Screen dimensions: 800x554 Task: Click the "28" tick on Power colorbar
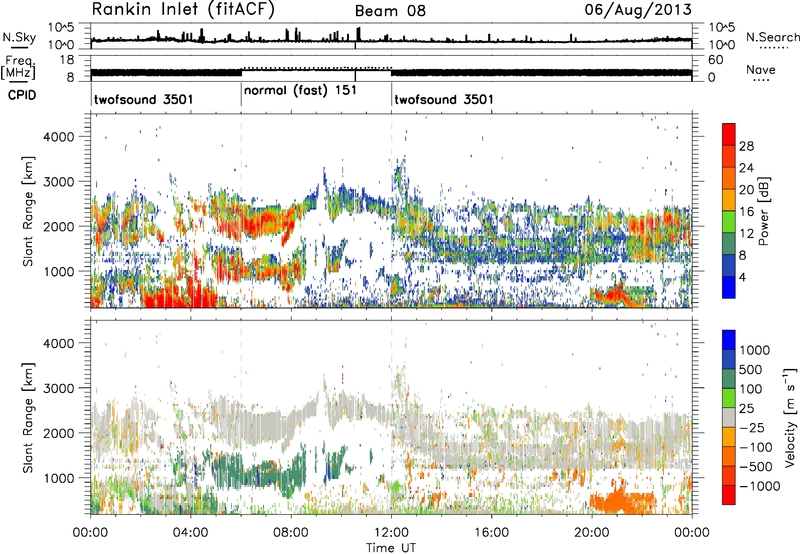pyautogui.click(x=746, y=146)
